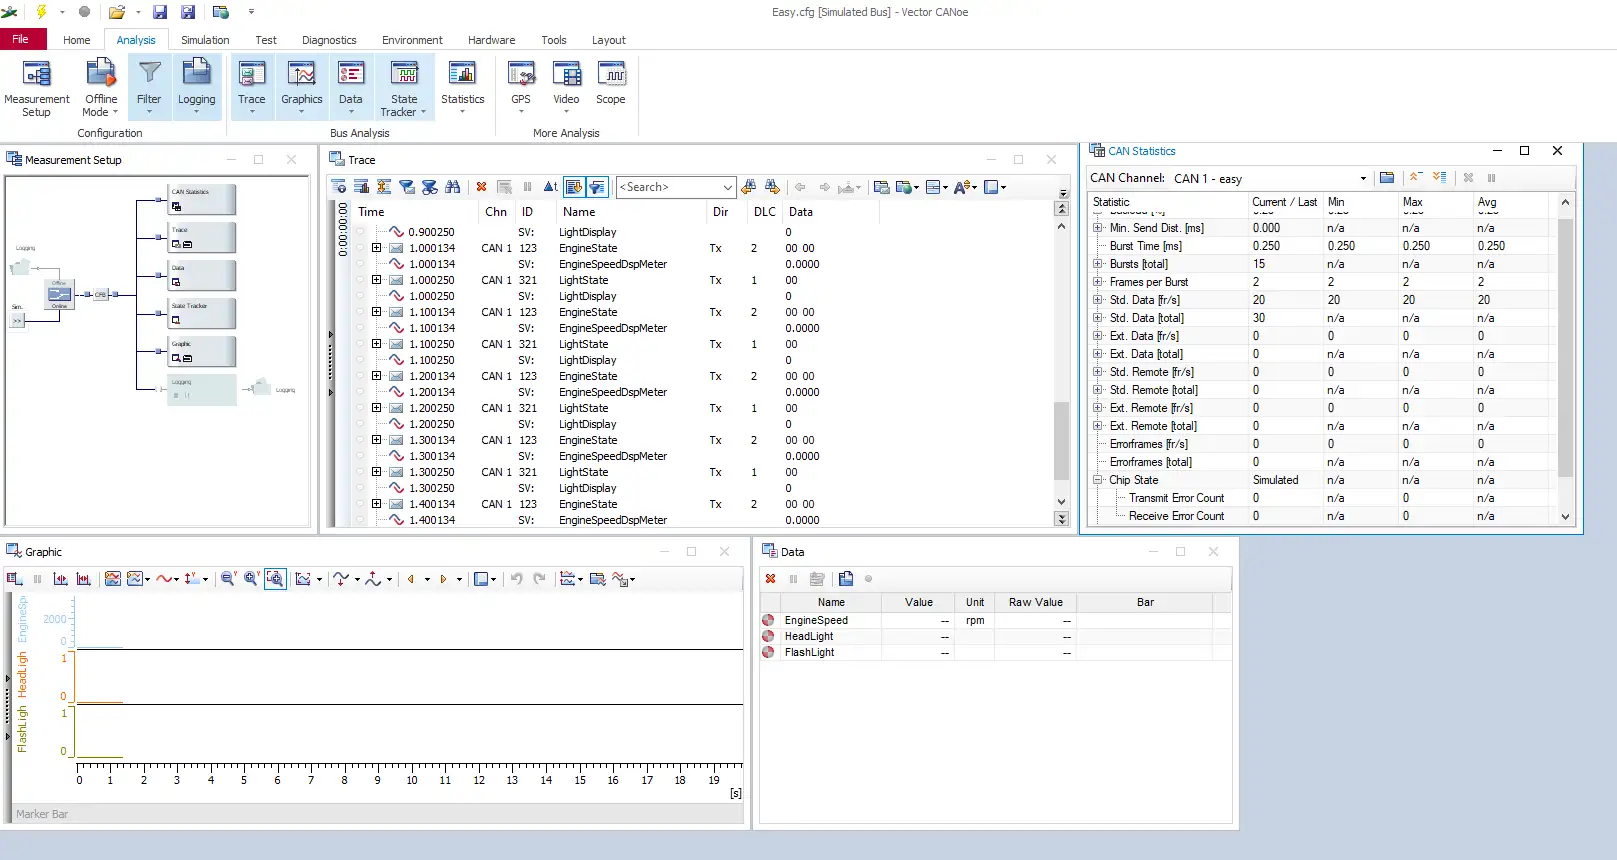Click red X clear icon in Data window

(770, 579)
